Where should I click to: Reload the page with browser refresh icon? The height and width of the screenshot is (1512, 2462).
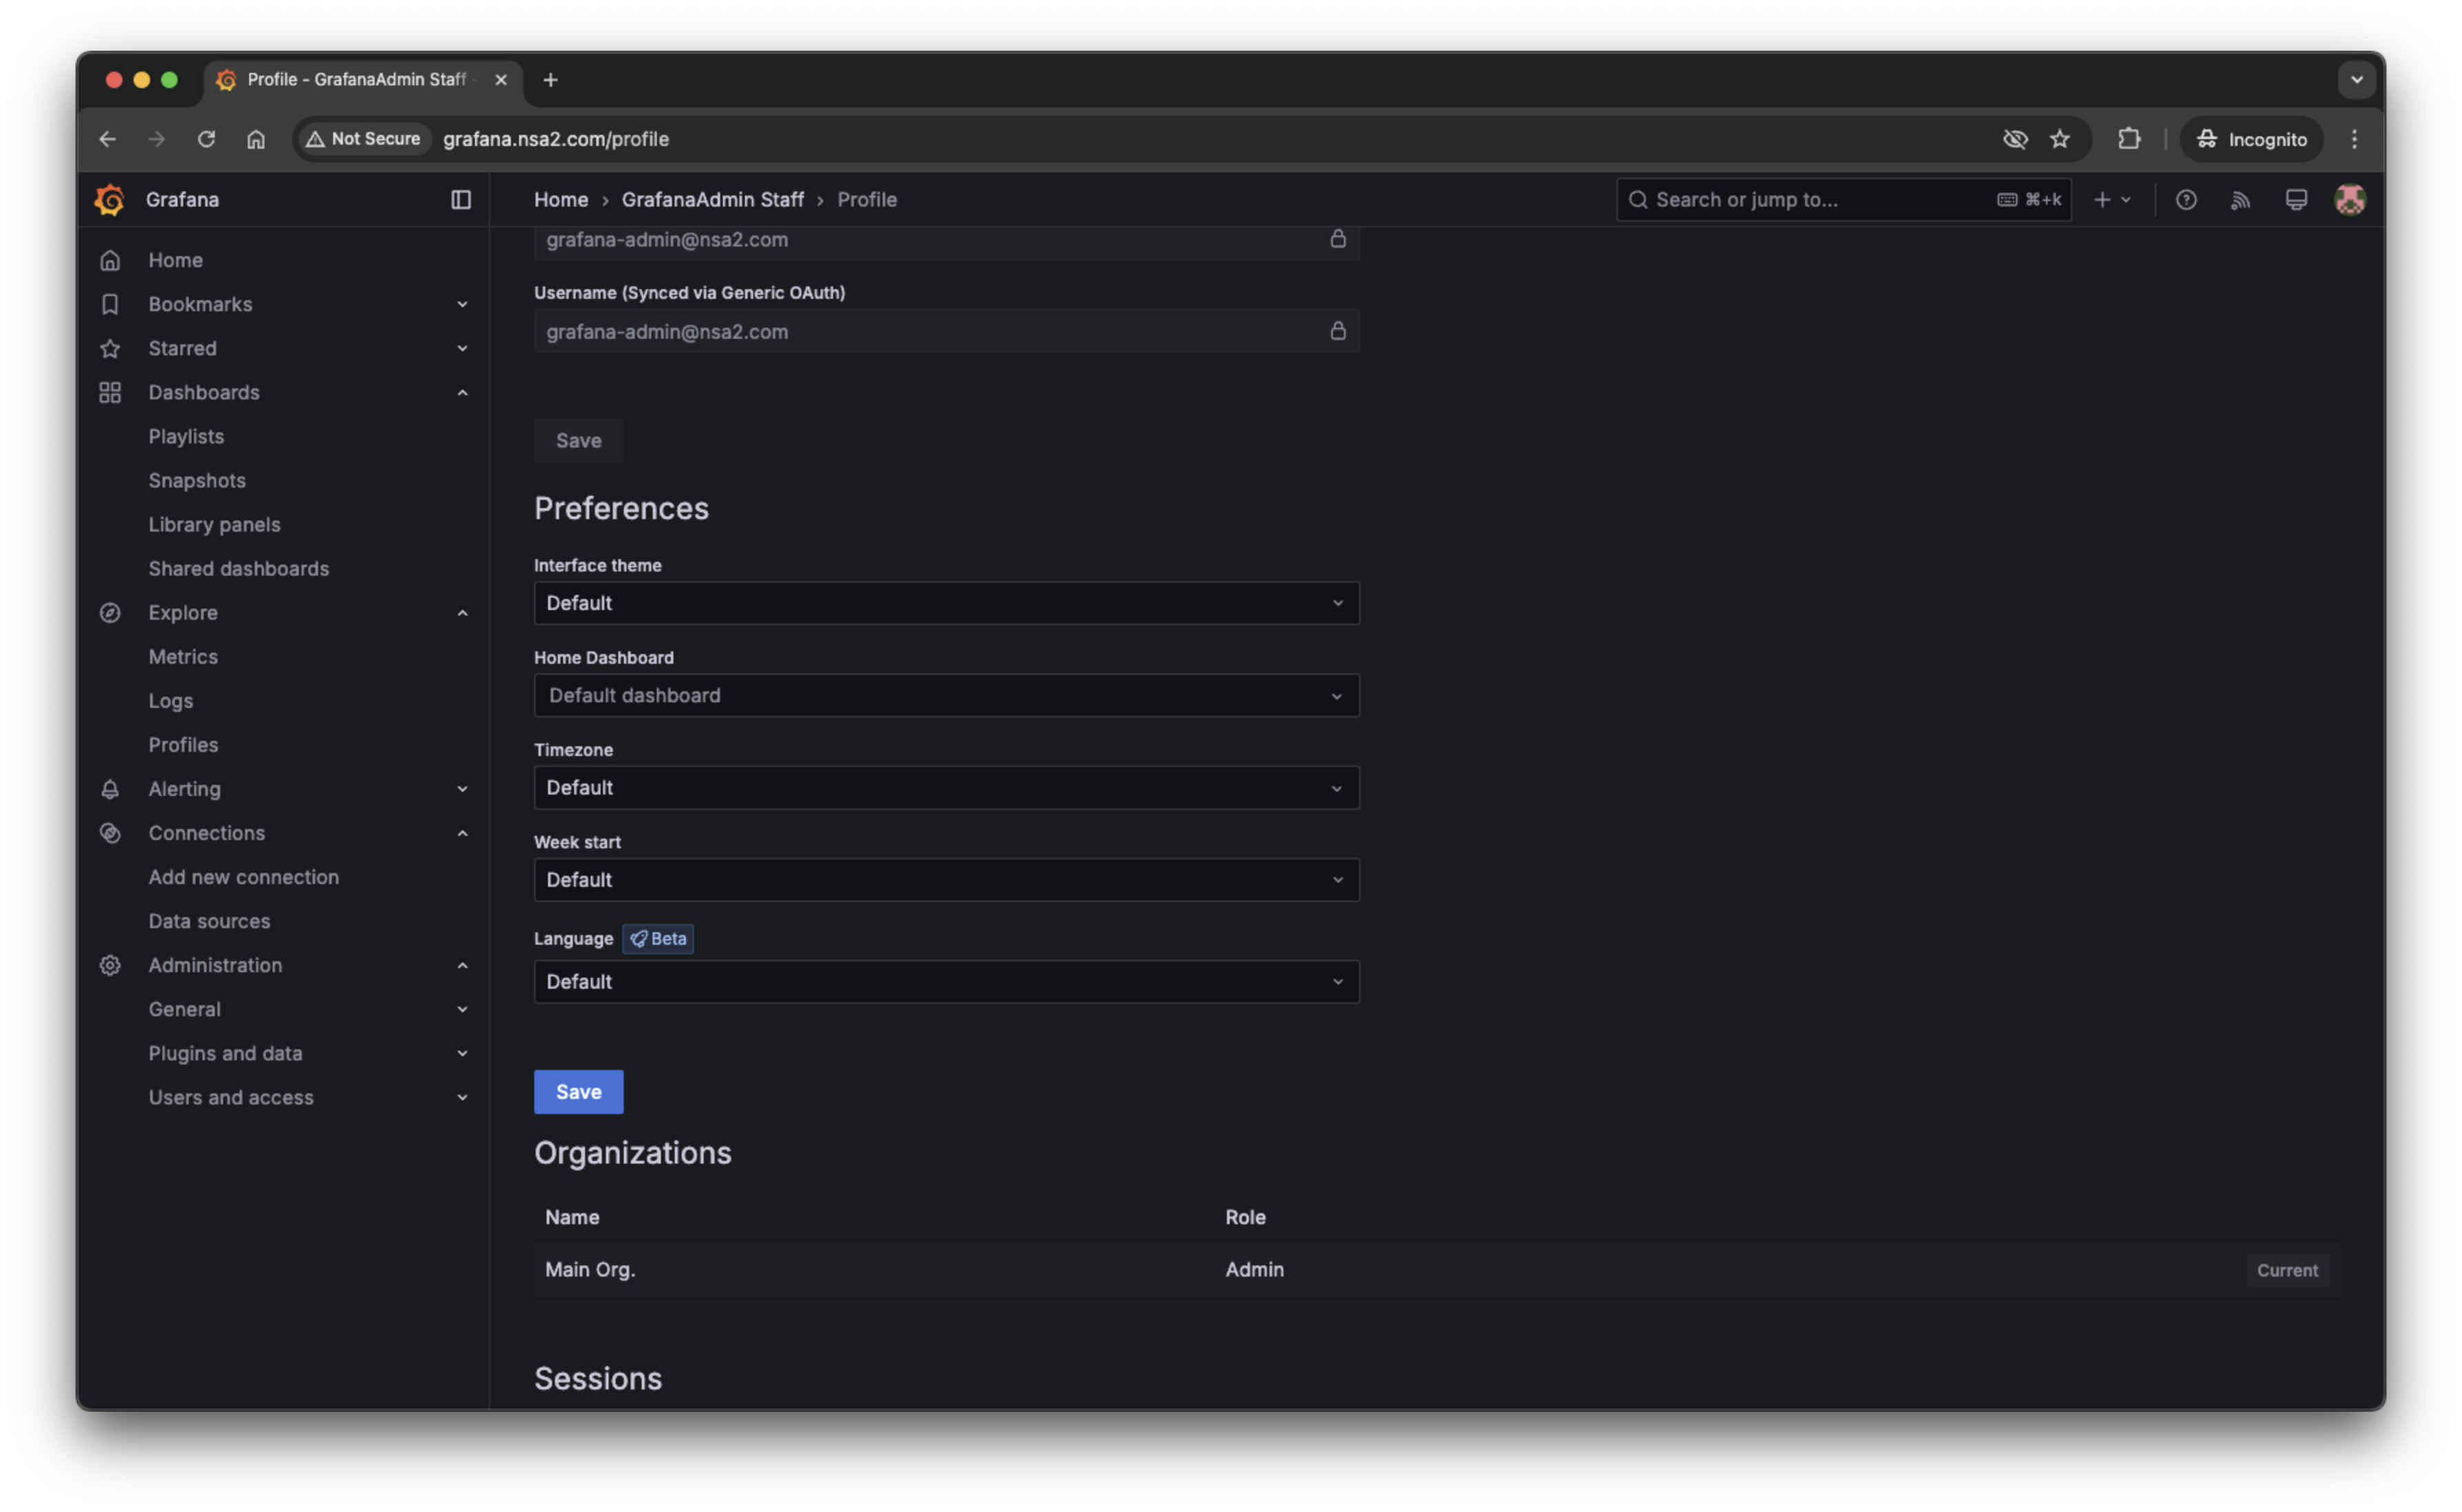tap(206, 139)
